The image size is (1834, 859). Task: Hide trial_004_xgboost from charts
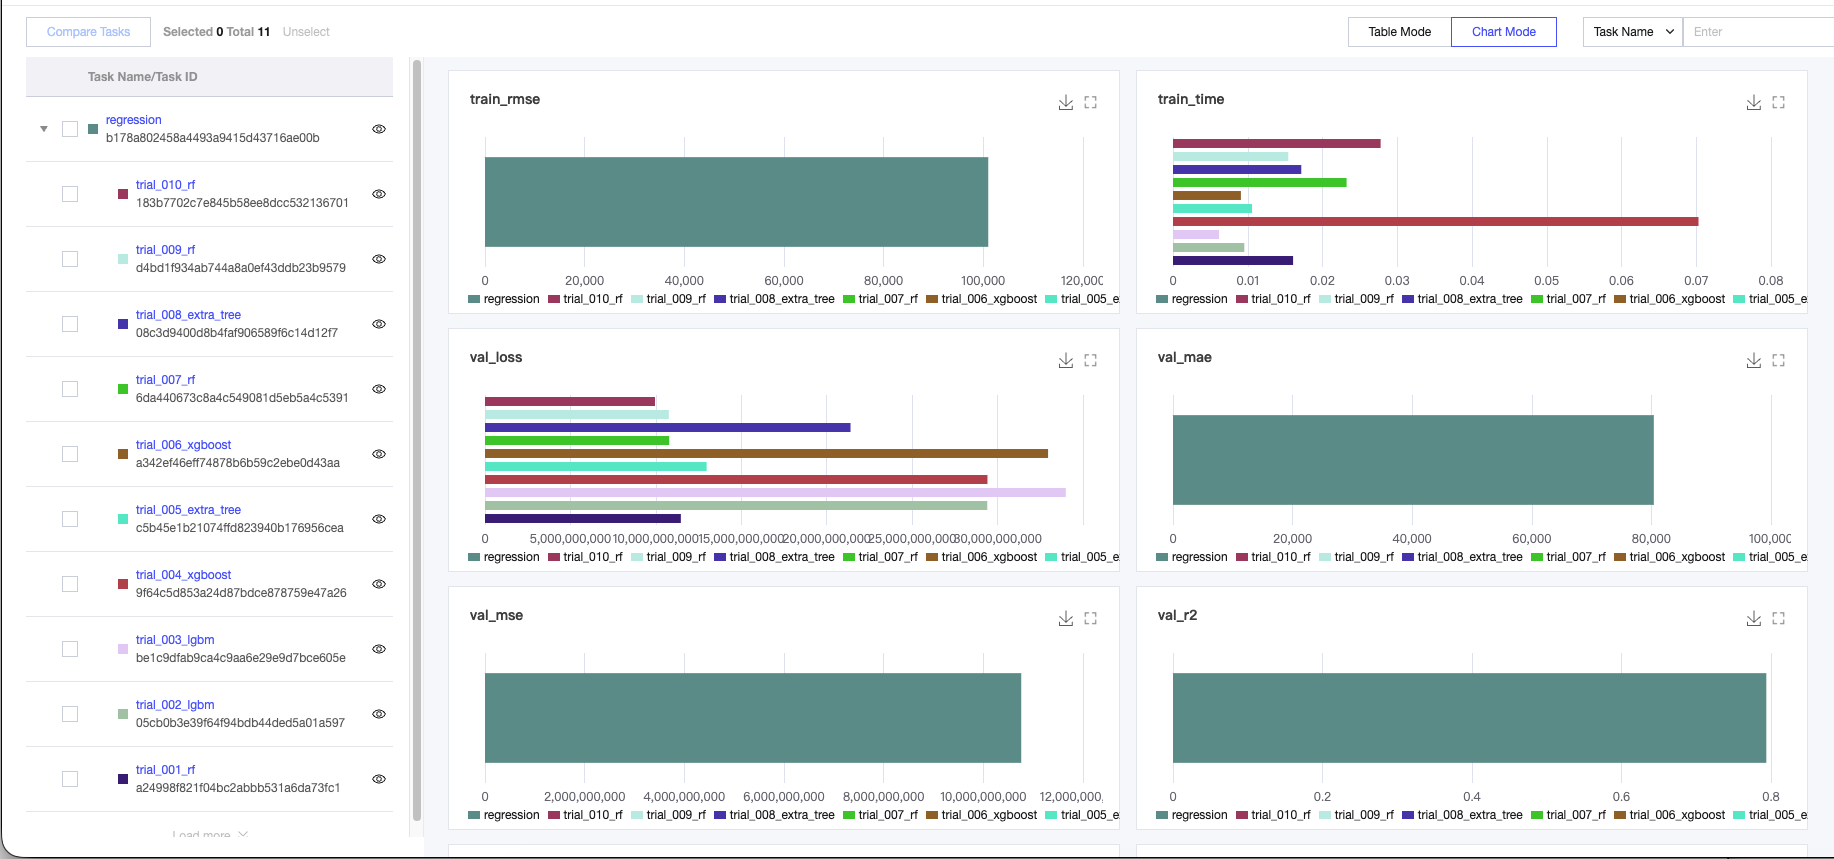click(x=379, y=584)
